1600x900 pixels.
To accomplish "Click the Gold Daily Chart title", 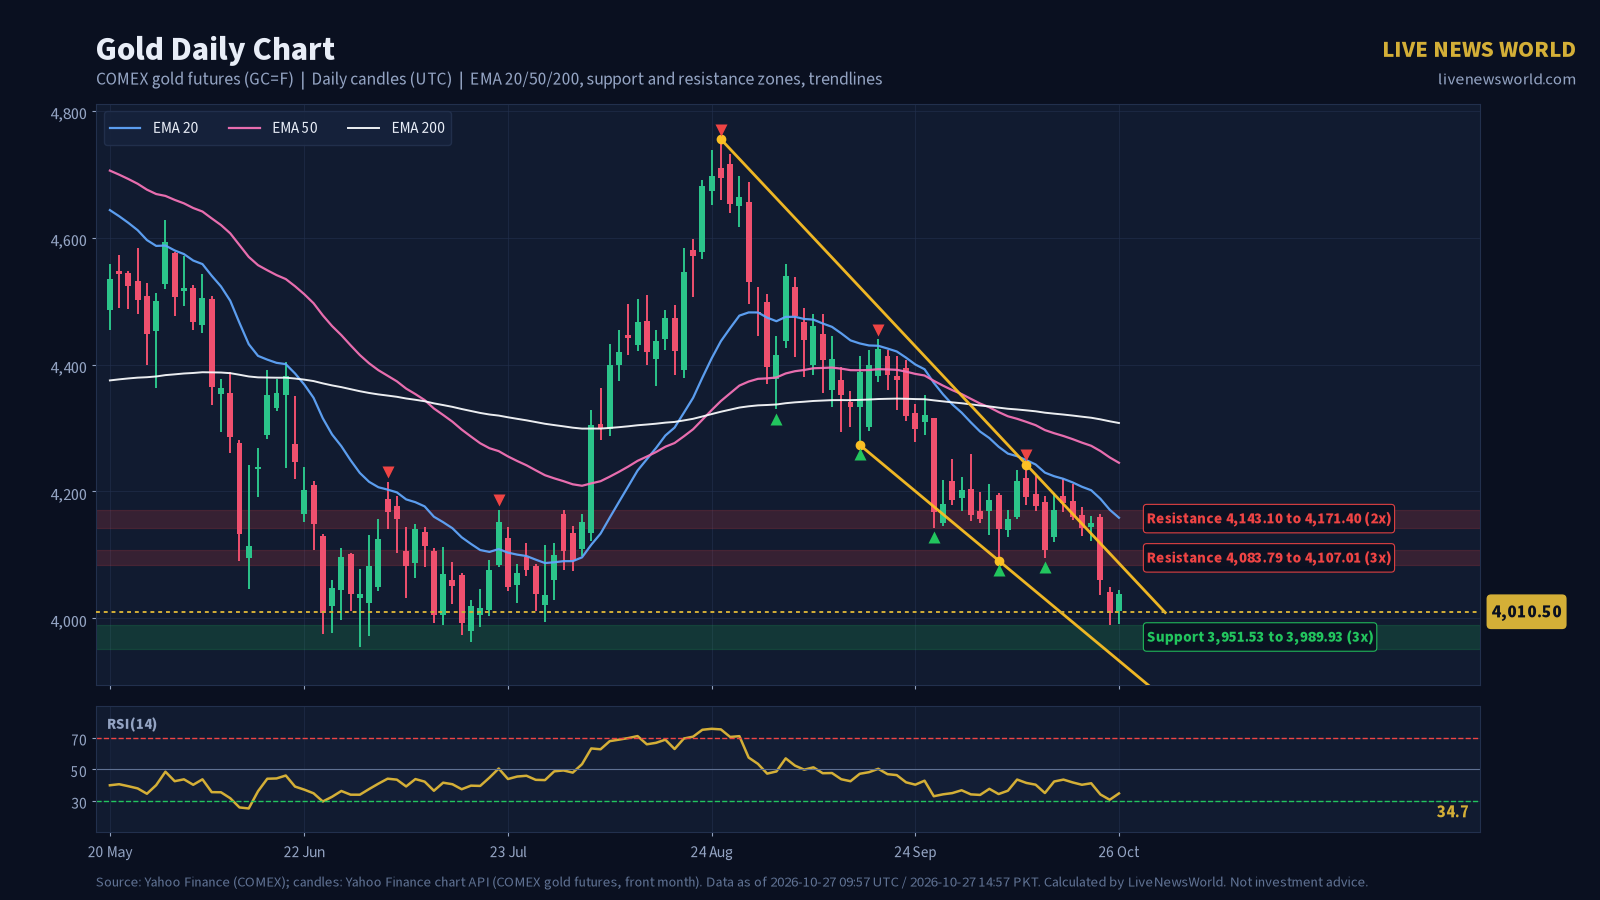I will point(215,49).
